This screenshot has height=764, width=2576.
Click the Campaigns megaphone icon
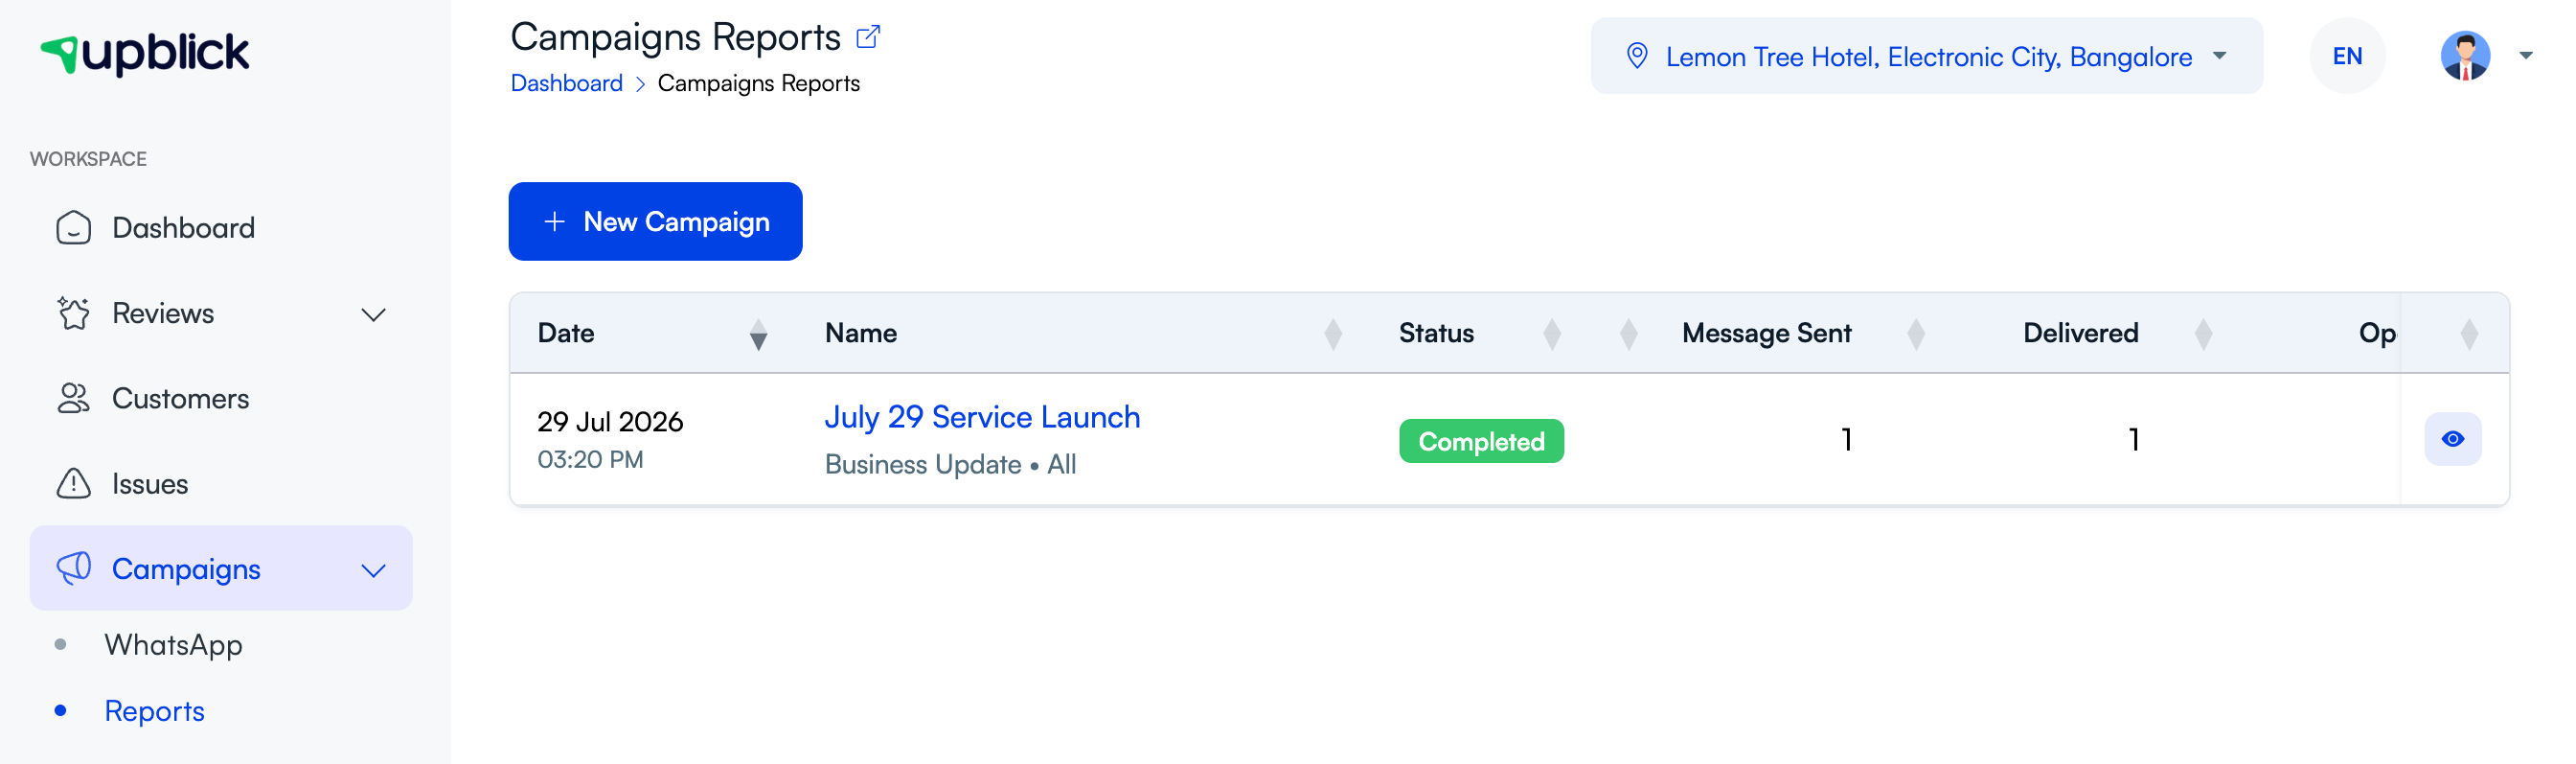(x=74, y=568)
